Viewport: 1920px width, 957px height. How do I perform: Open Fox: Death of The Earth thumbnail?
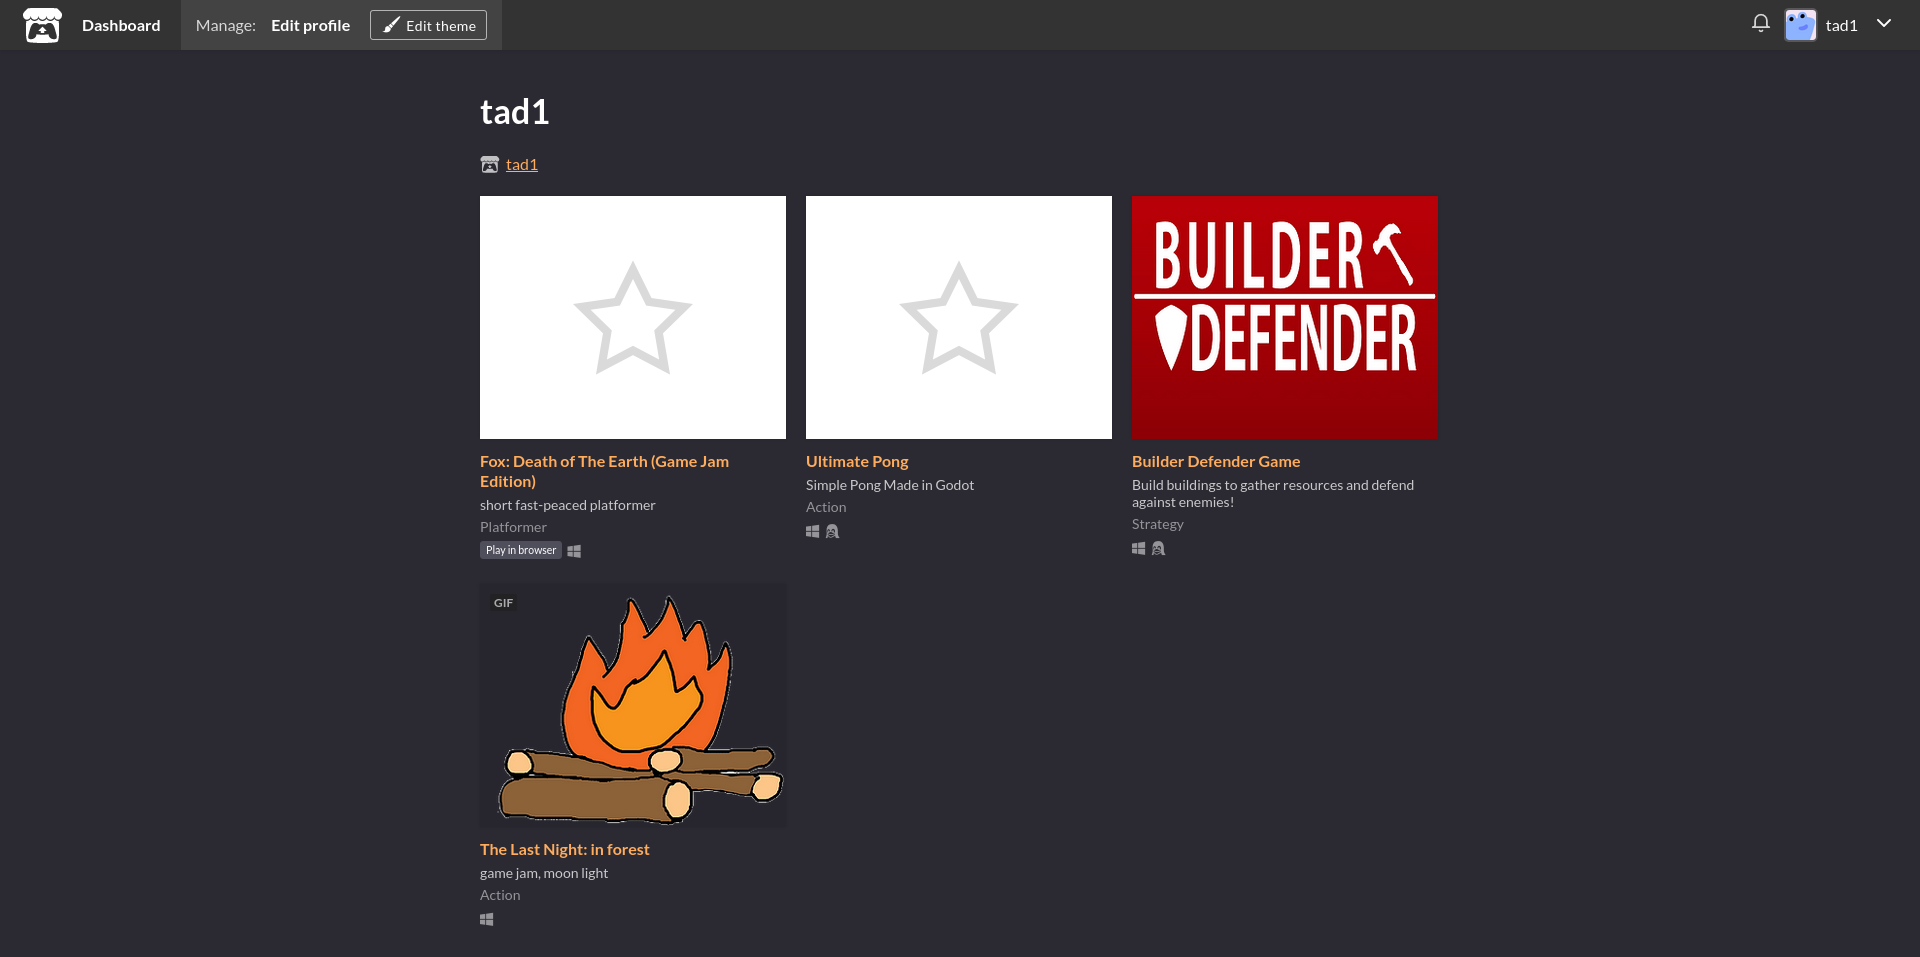(632, 317)
